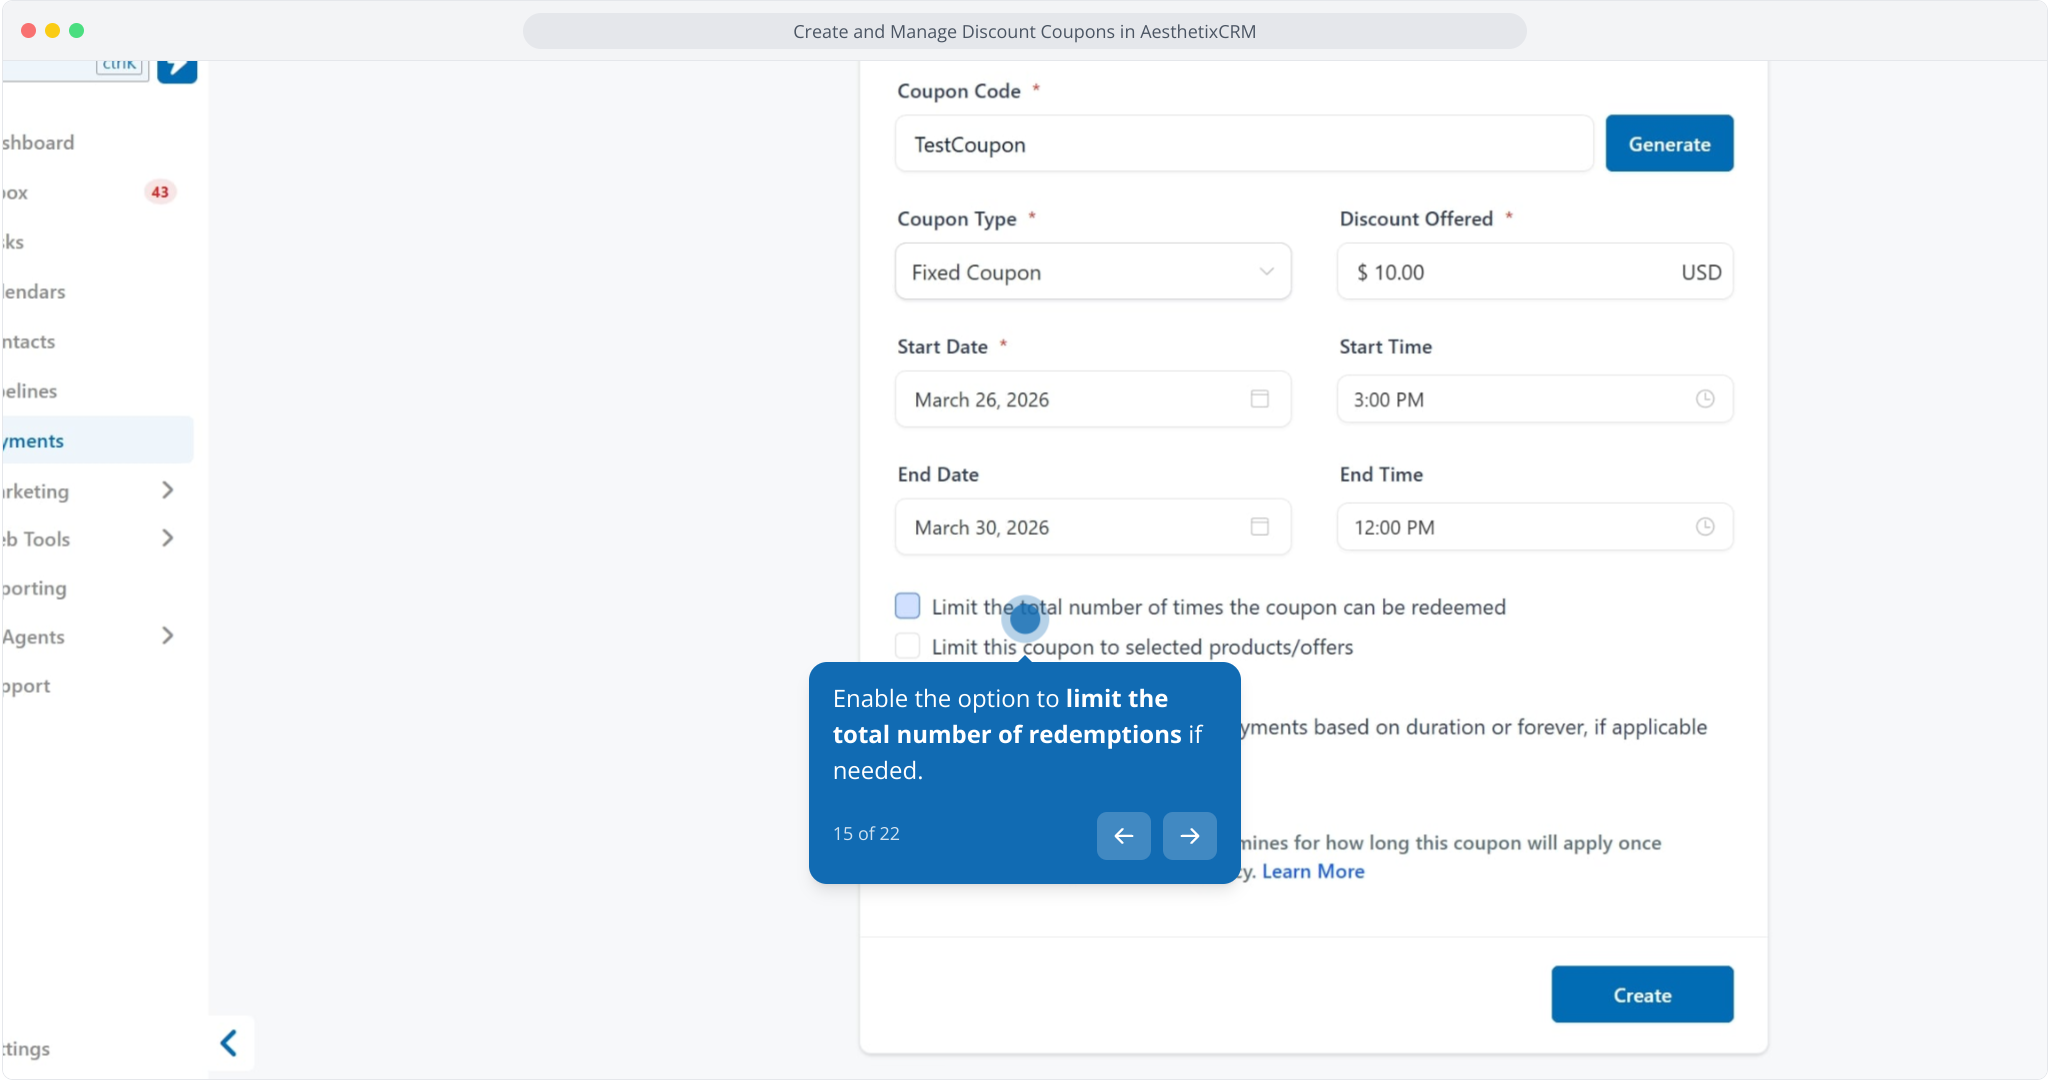
Task: Enable limit total redemptions checkbox
Action: (x=908, y=606)
